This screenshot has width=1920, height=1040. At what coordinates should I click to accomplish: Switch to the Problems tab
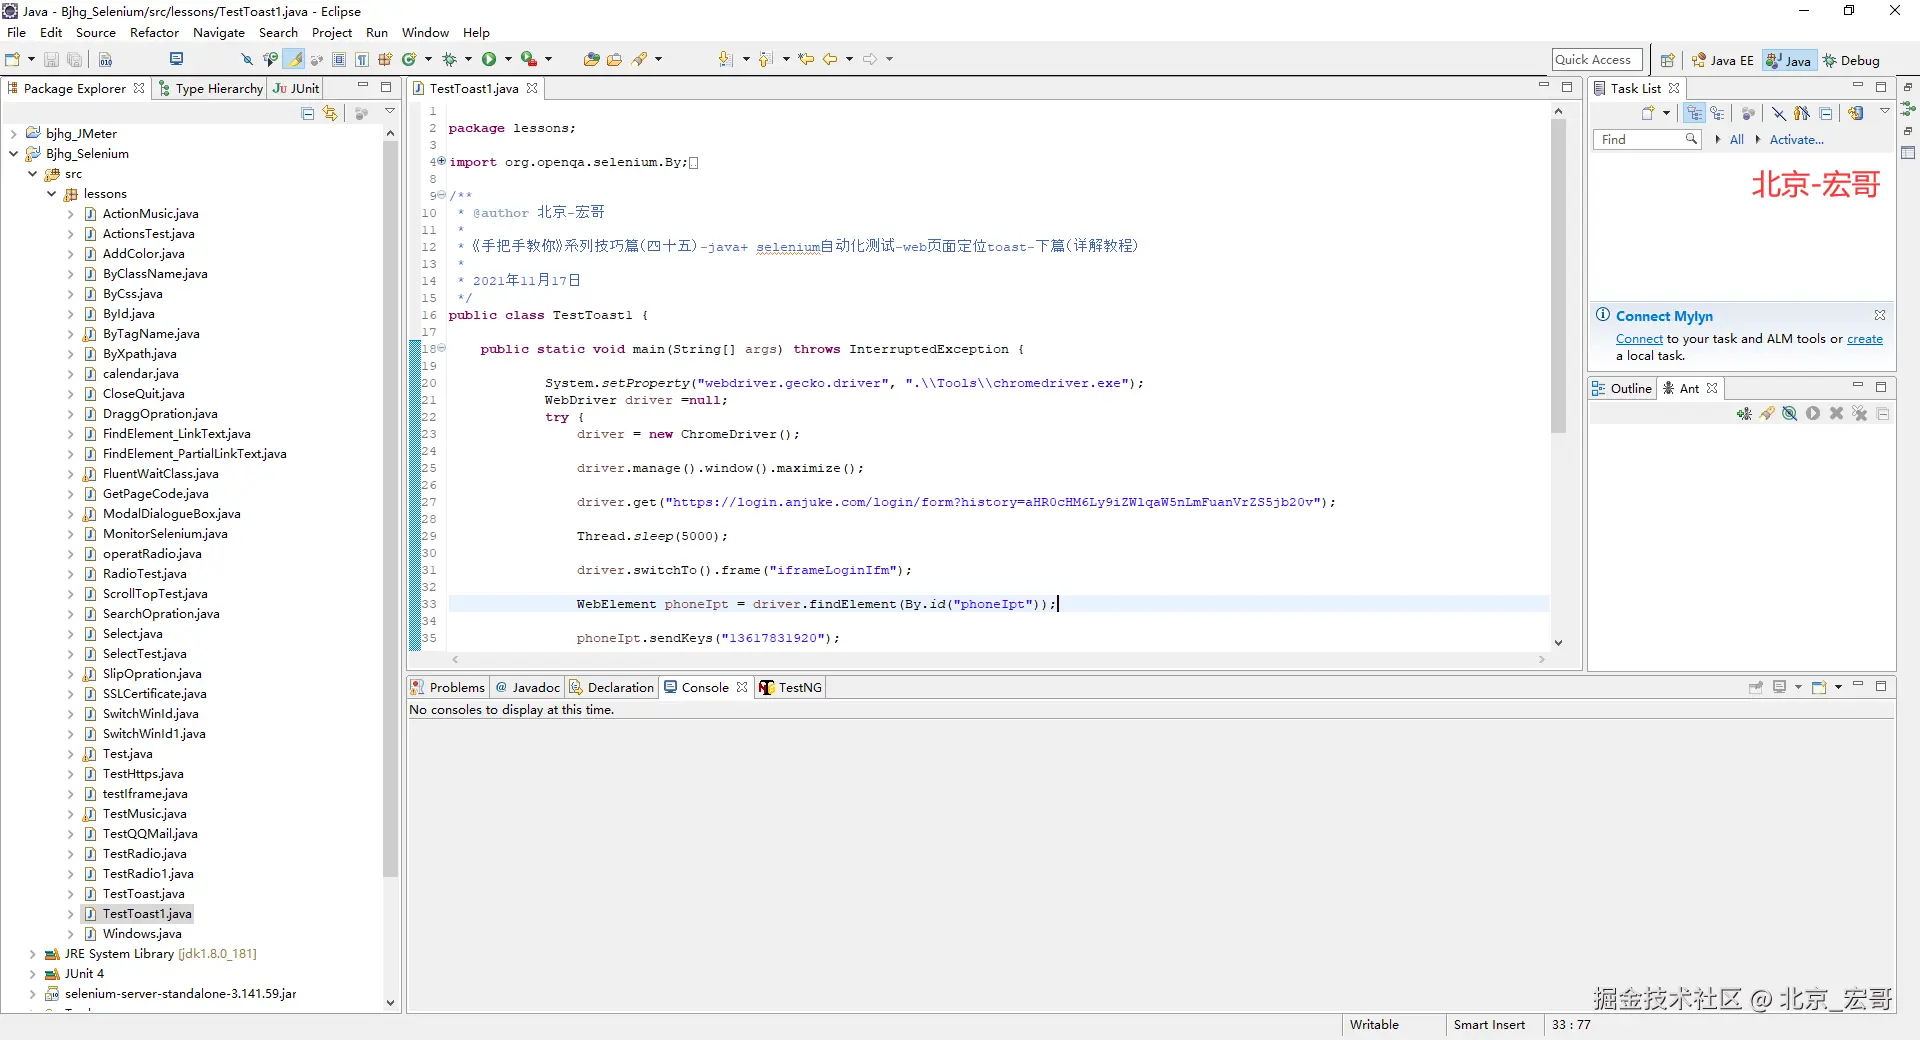tap(448, 688)
